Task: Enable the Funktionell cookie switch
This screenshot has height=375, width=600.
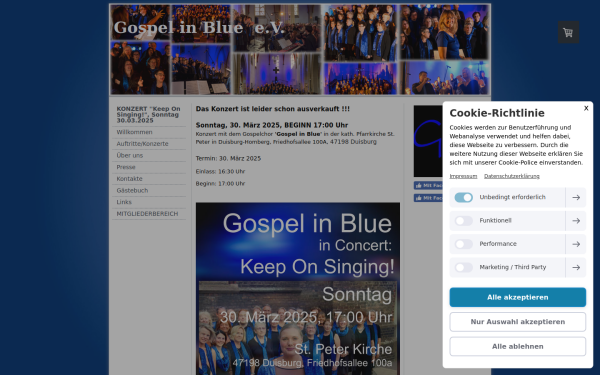Action: click(x=463, y=221)
